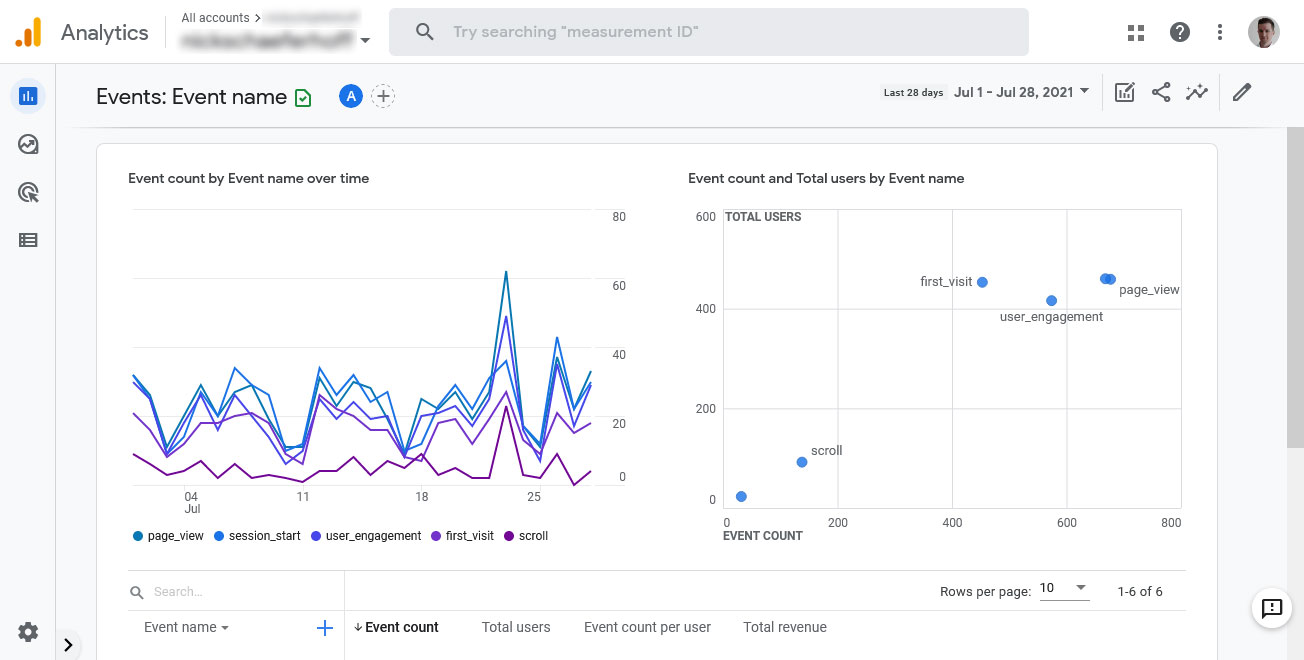Open the edit comparisons chart icon

tap(1125, 92)
